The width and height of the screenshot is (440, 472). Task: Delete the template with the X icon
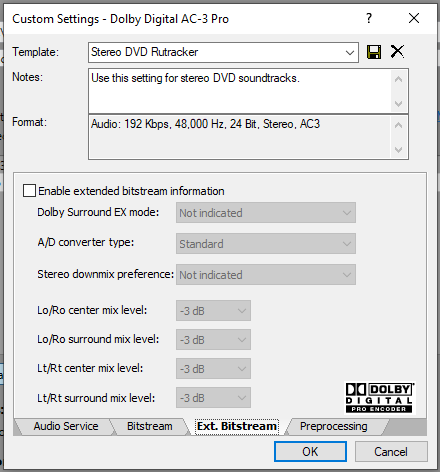(x=397, y=52)
